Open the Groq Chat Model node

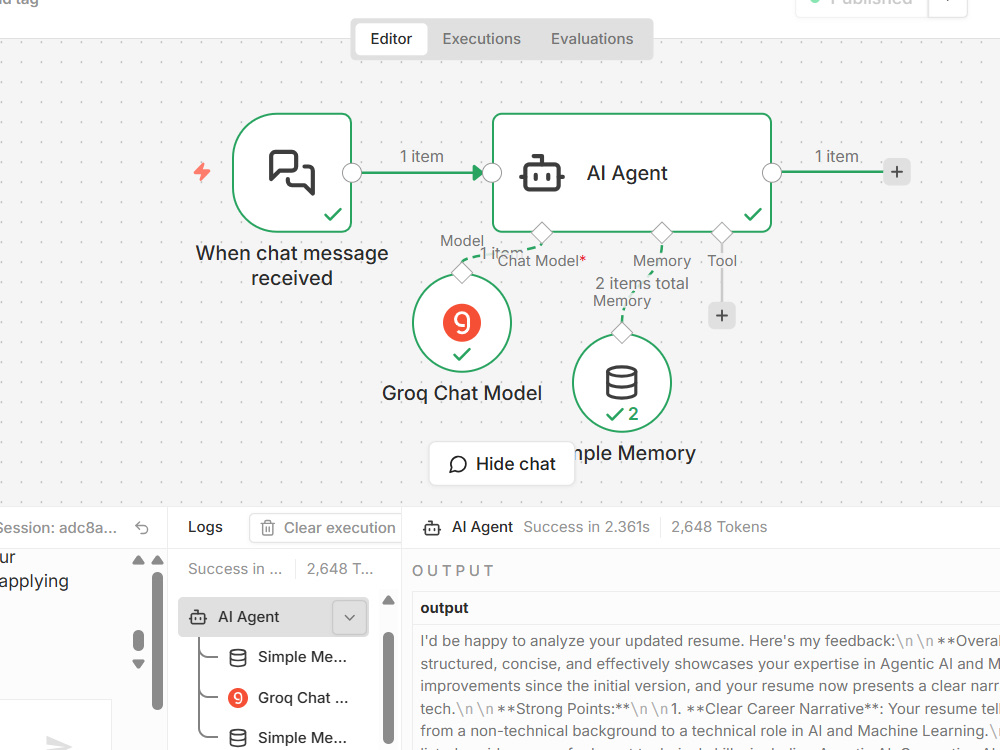462,323
